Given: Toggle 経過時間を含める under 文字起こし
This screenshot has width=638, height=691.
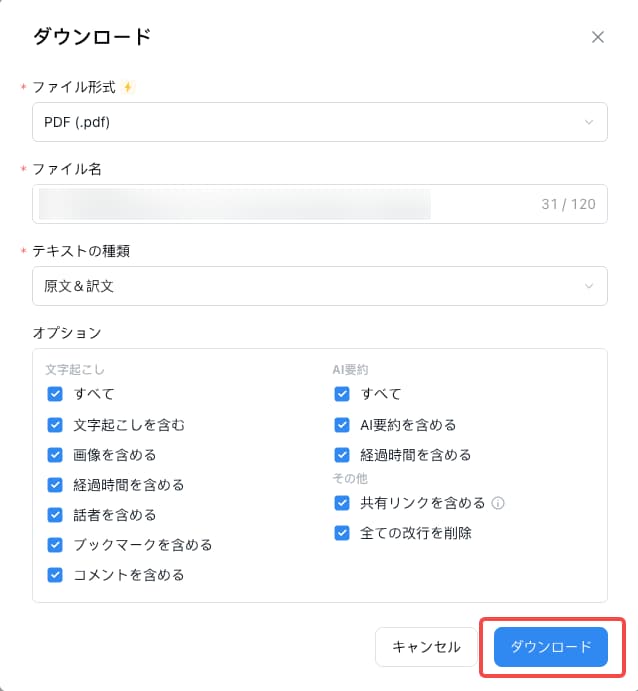Looking at the screenshot, I should coord(55,485).
